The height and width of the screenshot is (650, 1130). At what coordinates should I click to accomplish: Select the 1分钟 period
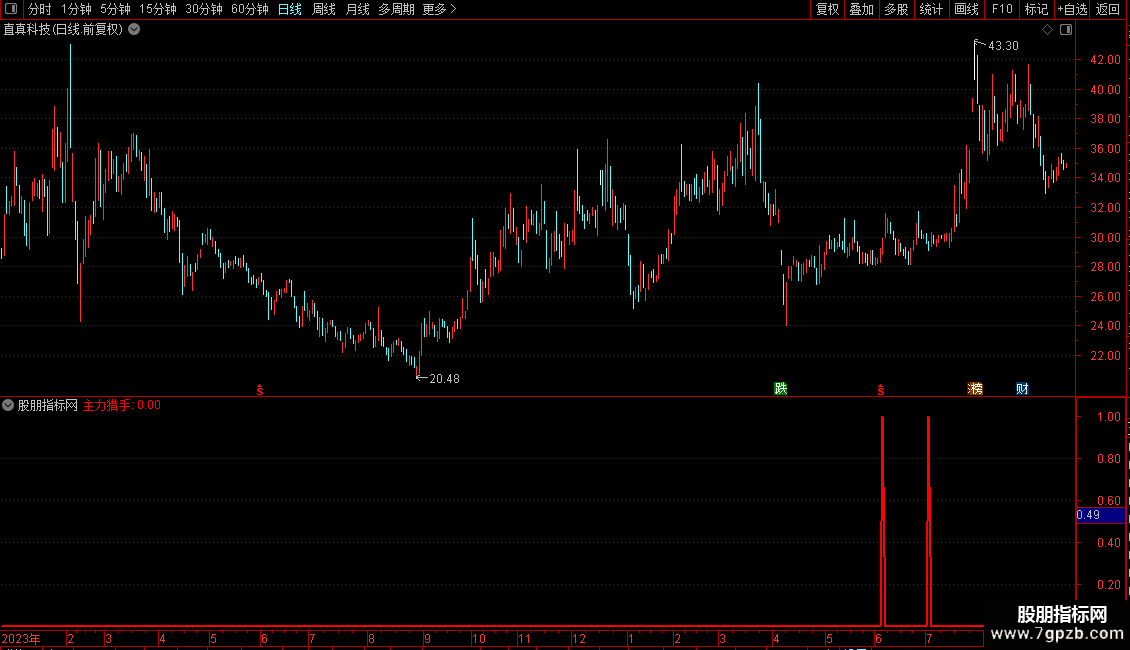click(76, 9)
